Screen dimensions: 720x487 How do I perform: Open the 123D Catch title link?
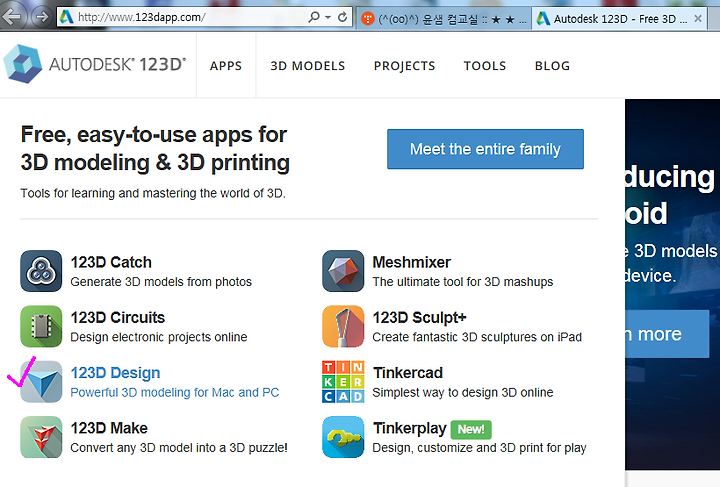pyautogui.click(x=111, y=262)
